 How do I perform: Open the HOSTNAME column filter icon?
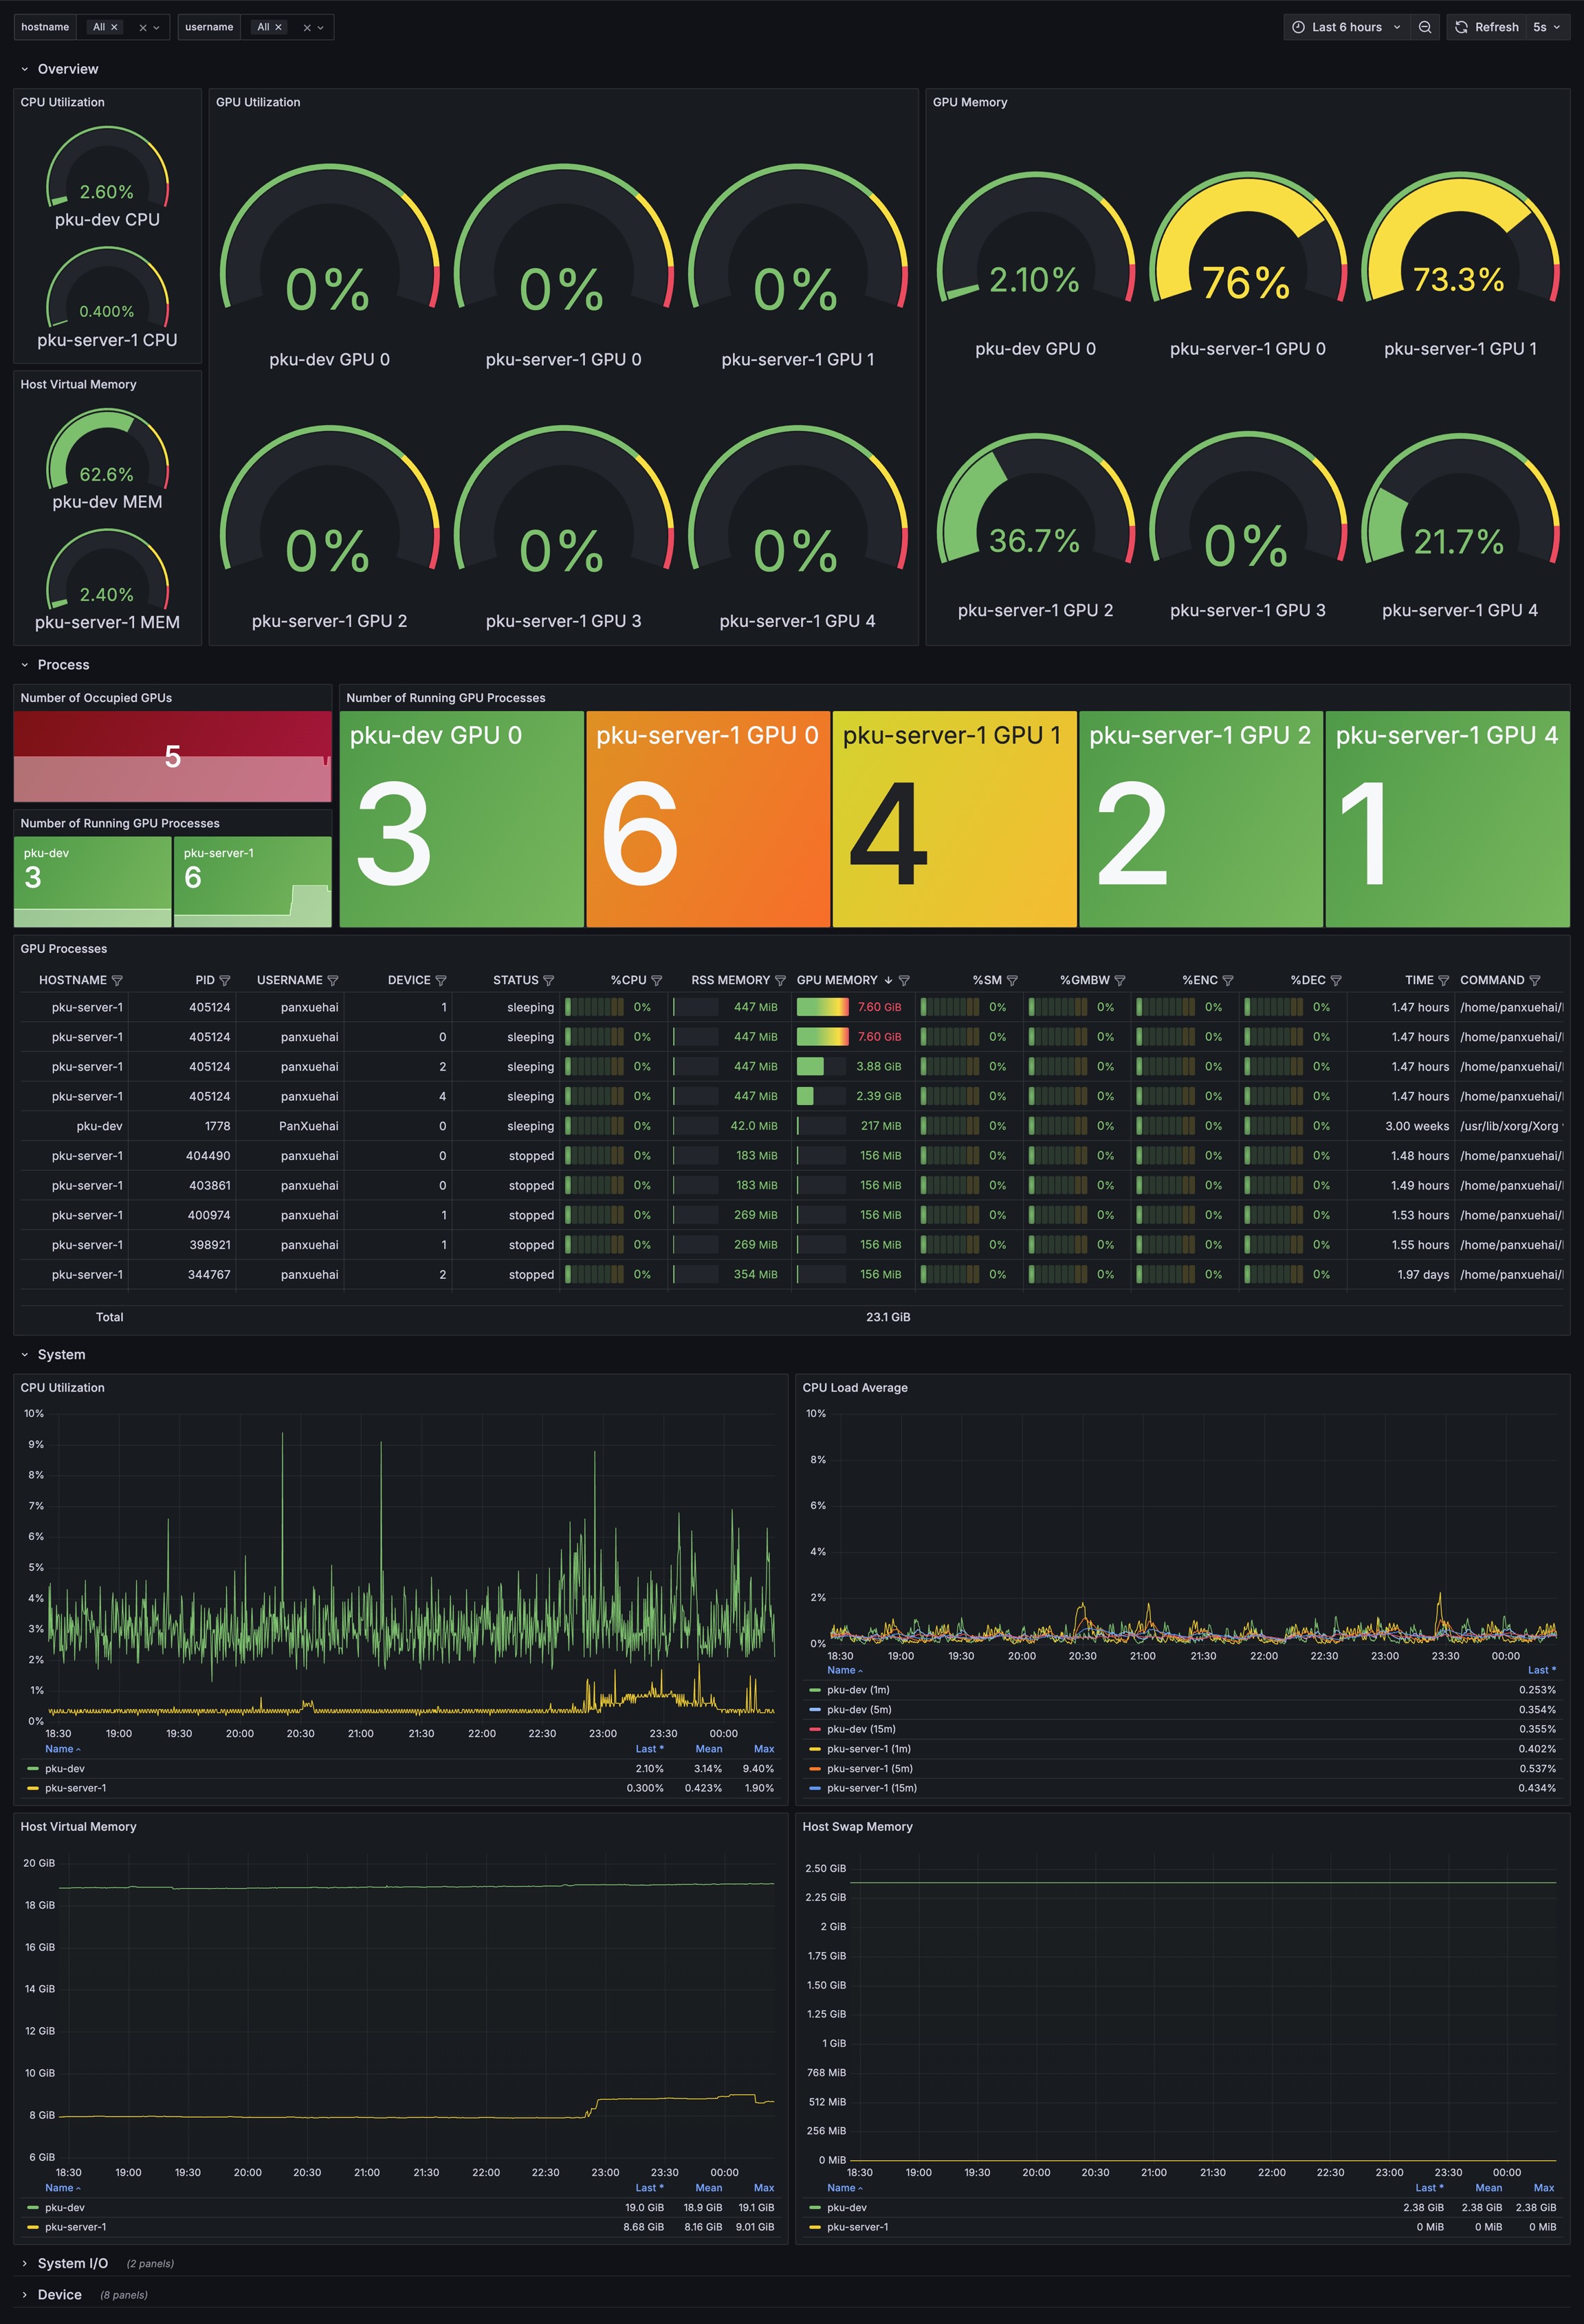[117, 980]
